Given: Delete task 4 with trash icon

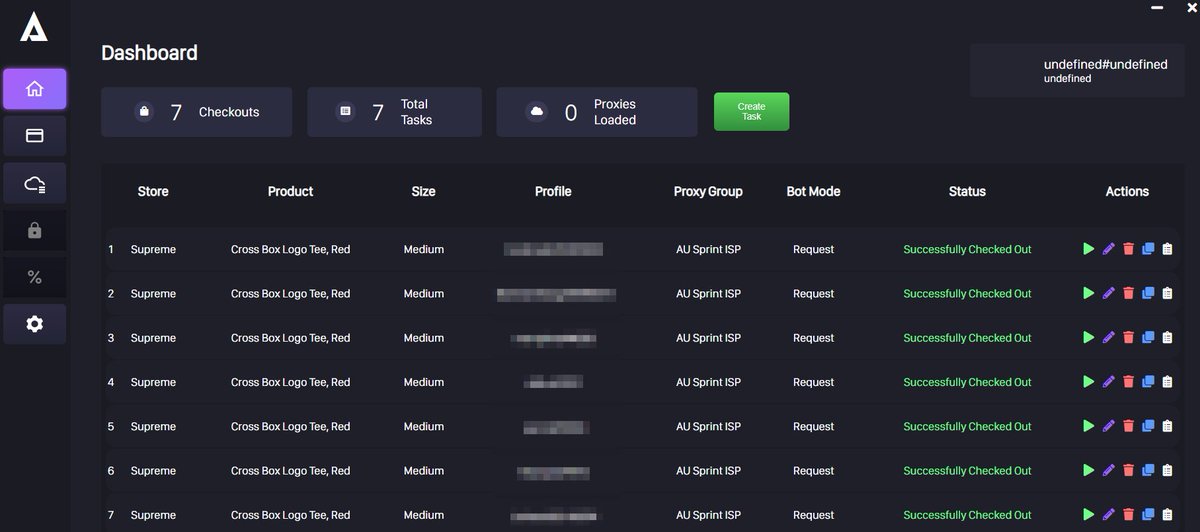Looking at the screenshot, I should [1128, 382].
